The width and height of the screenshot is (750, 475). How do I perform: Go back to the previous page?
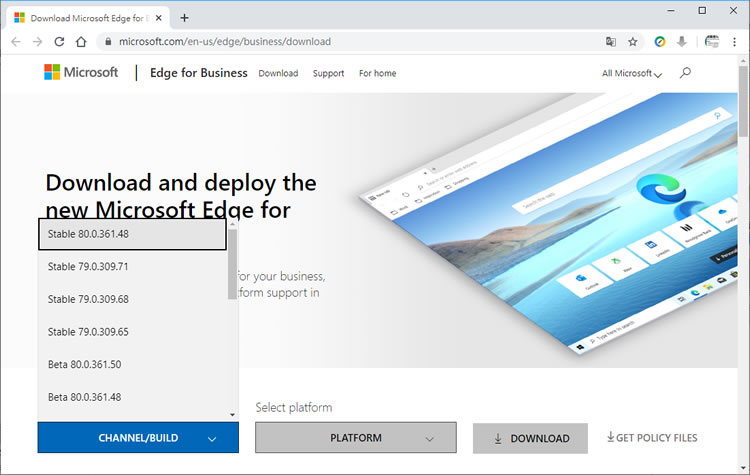pos(16,42)
